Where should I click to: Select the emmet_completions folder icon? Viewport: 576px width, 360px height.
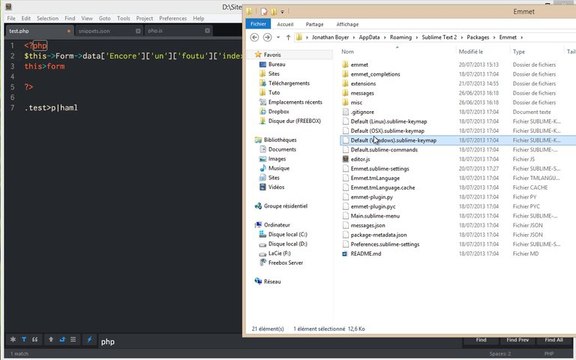345,74
